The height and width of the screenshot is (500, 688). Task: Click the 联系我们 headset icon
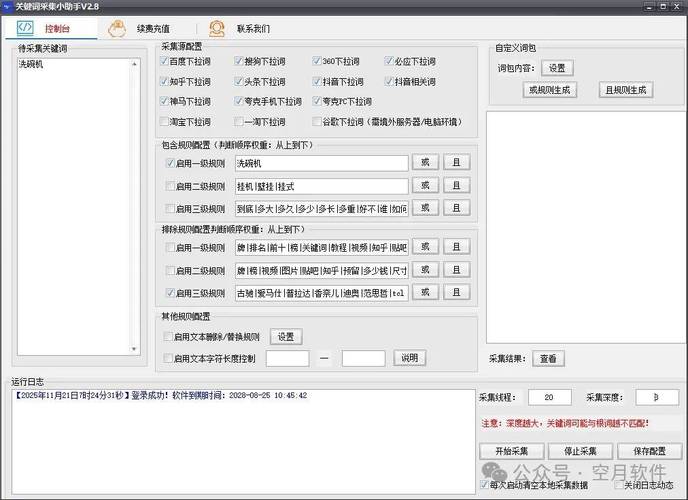[x=217, y=29]
